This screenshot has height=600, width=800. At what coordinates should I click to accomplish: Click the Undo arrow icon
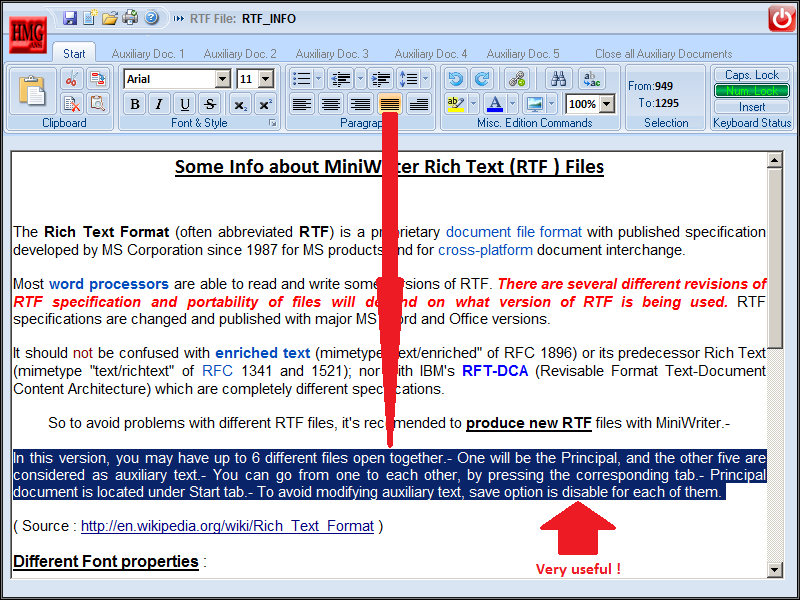click(455, 79)
